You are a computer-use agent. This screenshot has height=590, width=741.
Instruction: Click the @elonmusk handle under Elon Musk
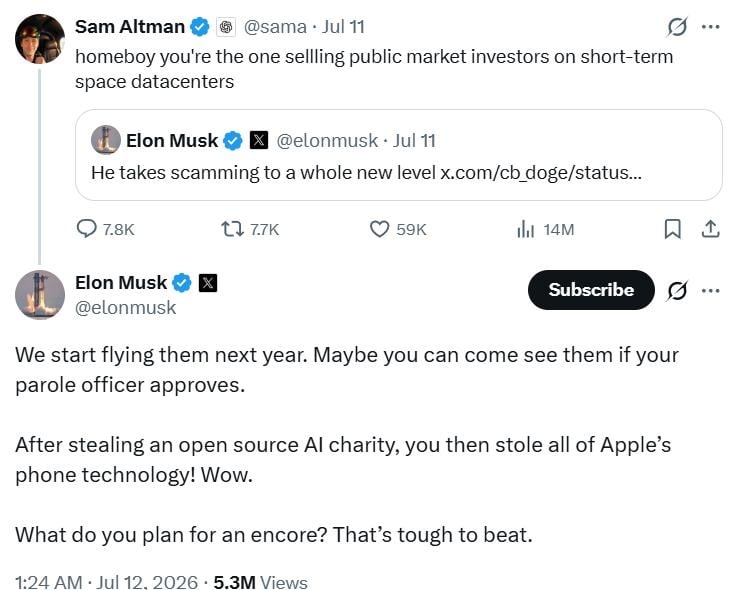[125, 308]
